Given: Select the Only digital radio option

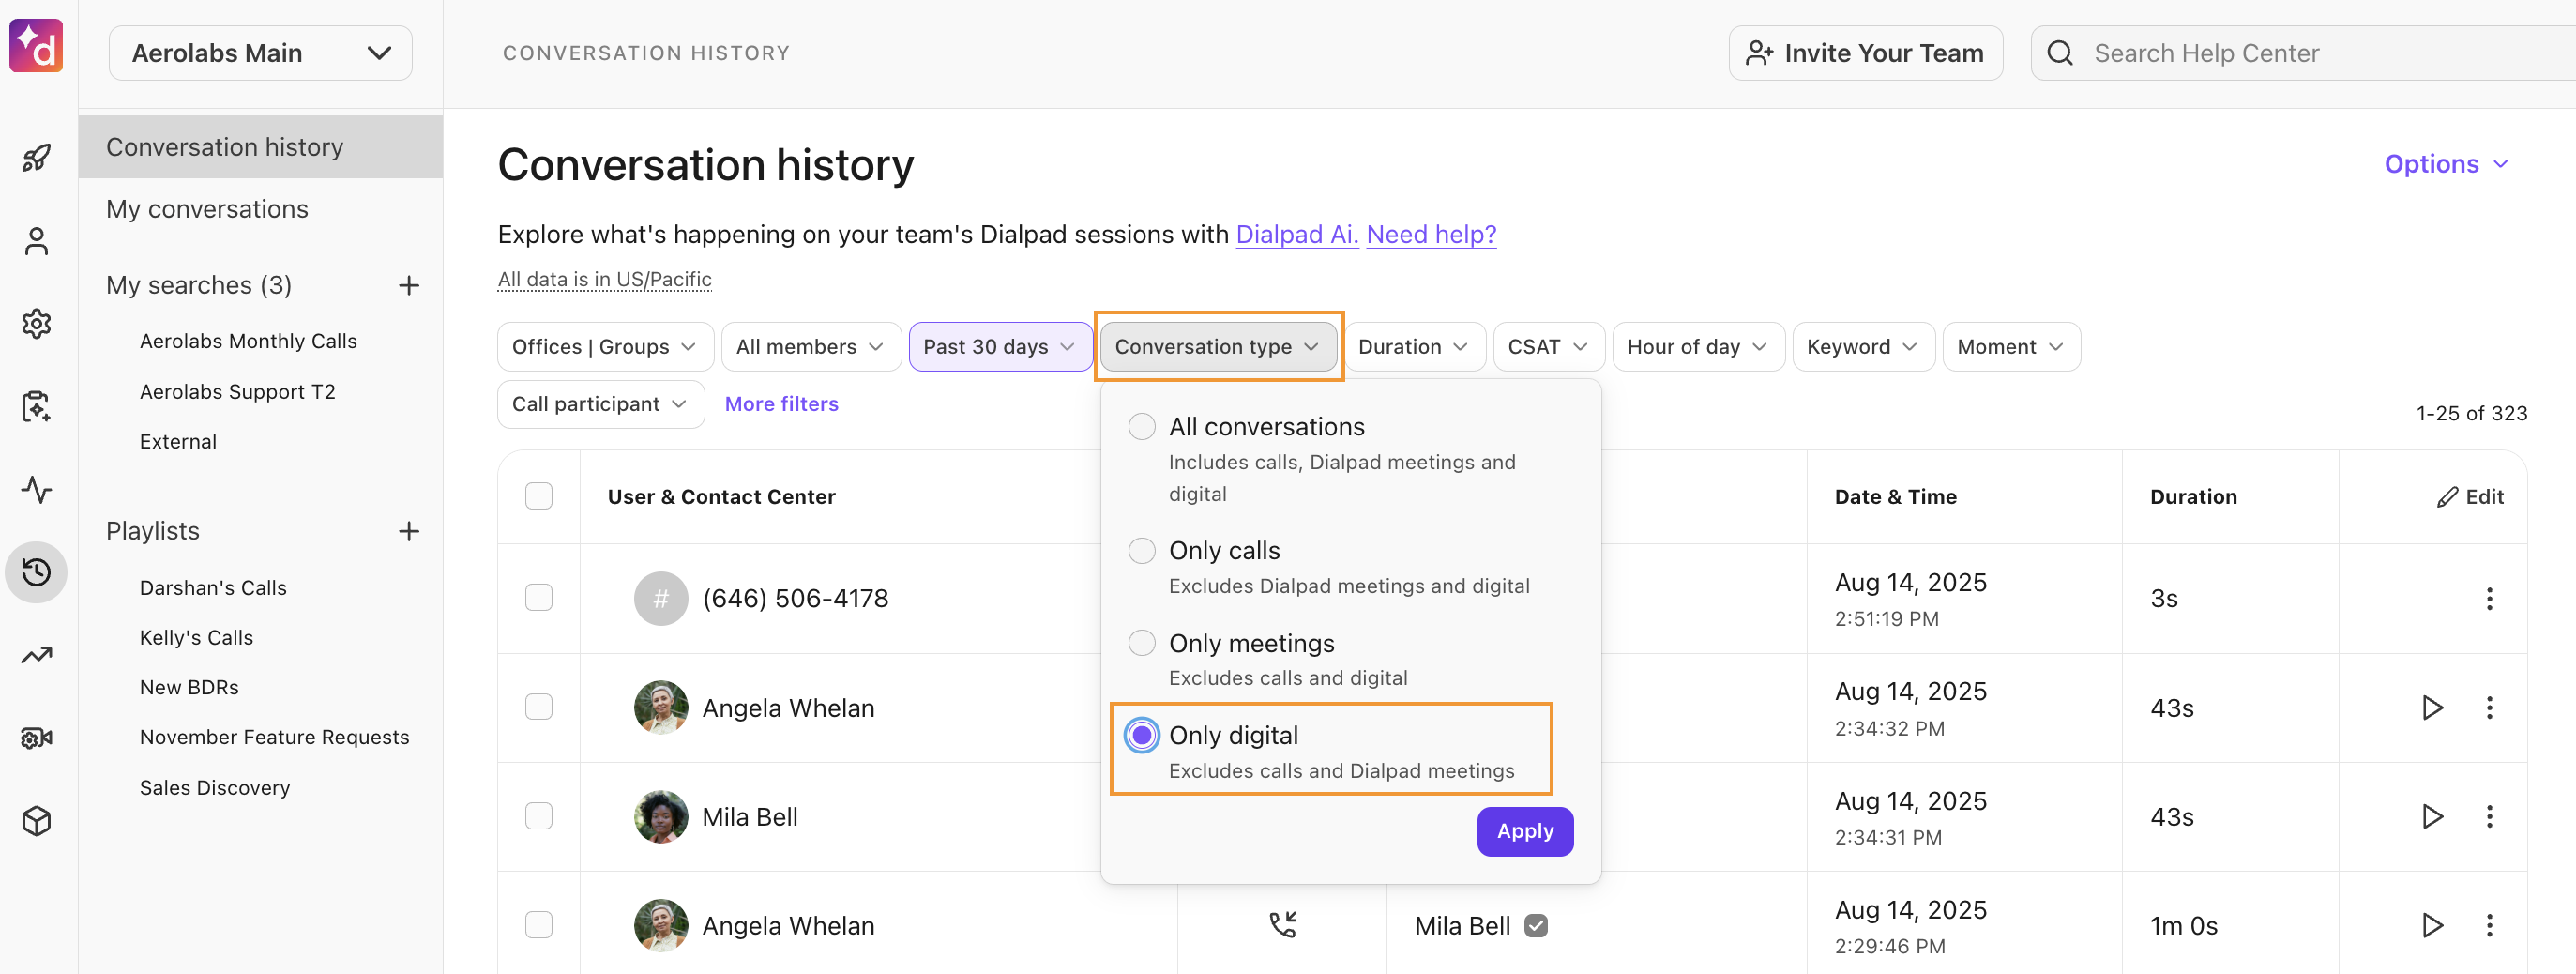Looking at the screenshot, I should tap(1141, 736).
